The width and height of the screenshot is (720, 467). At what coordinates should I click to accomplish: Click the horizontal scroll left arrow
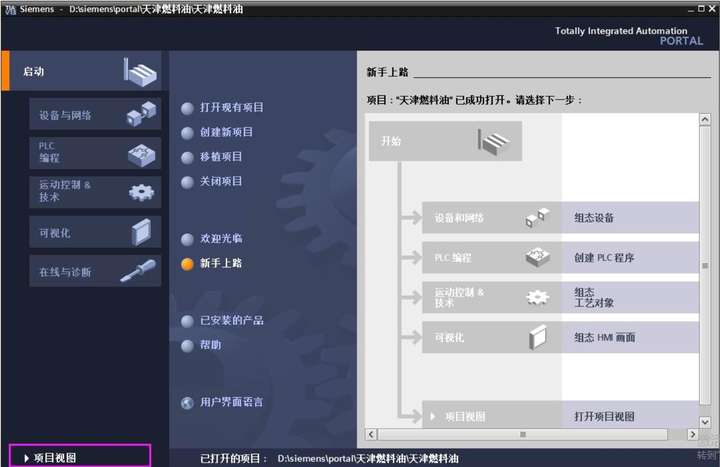pyautogui.click(x=371, y=434)
